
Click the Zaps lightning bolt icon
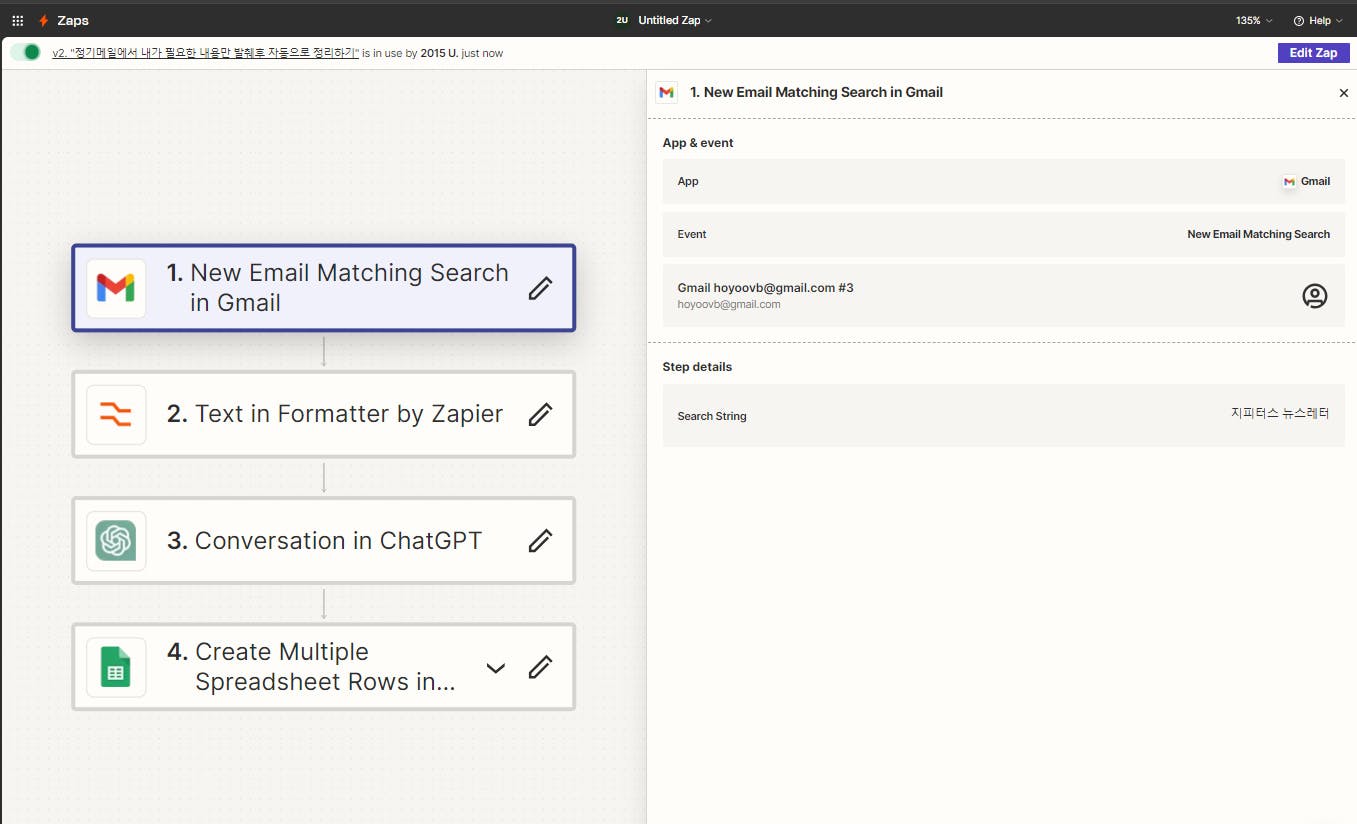[43, 20]
